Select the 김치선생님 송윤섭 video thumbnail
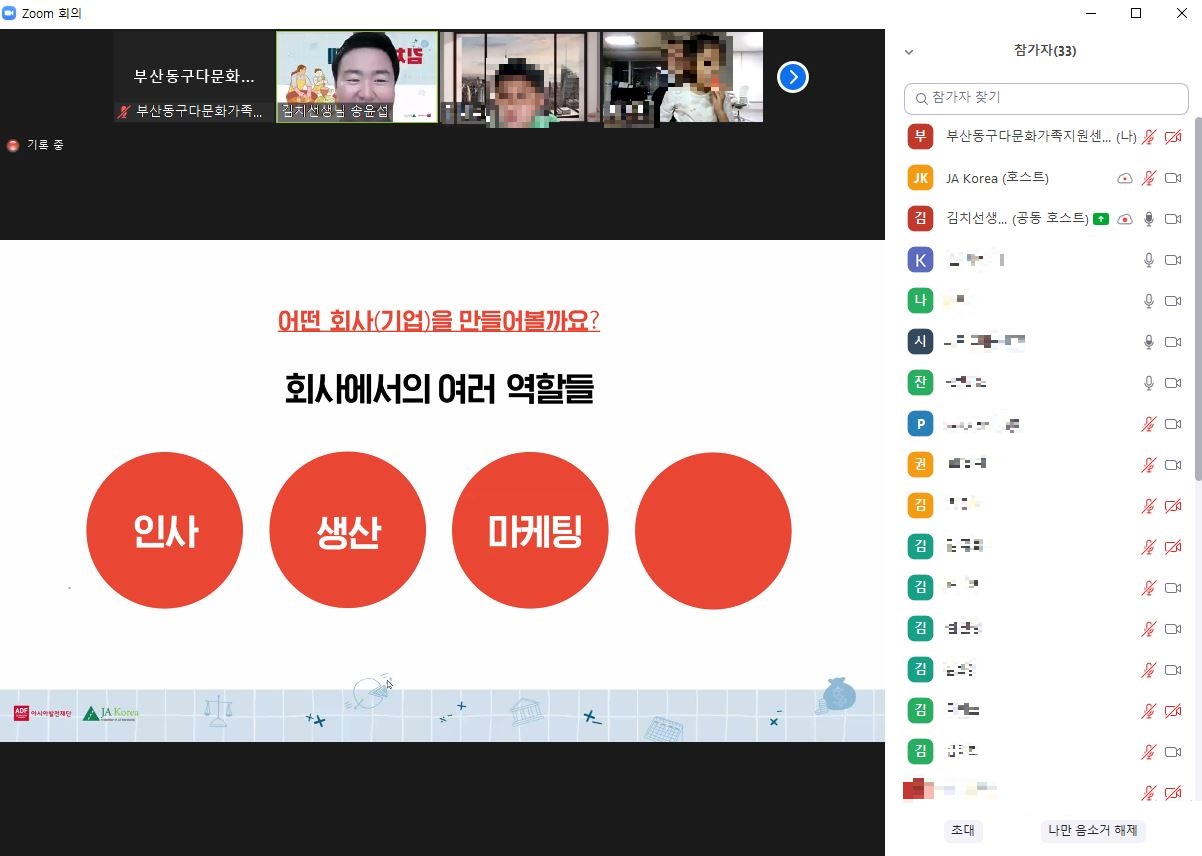 357,77
